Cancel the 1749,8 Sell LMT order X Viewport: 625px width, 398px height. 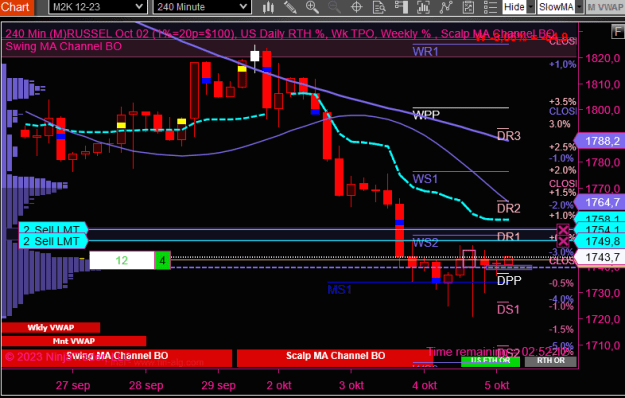[x=563, y=241]
